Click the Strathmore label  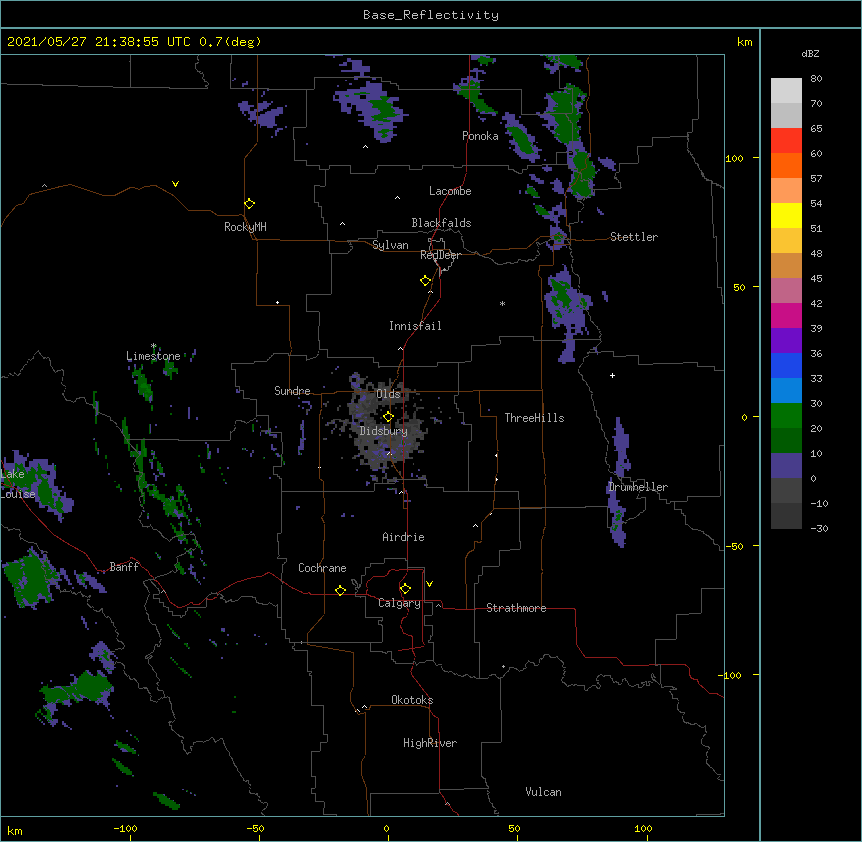[x=516, y=608]
